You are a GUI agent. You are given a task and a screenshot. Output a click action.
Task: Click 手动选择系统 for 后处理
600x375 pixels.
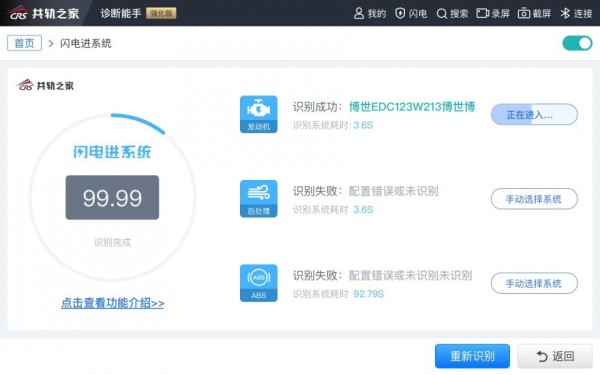tap(534, 199)
